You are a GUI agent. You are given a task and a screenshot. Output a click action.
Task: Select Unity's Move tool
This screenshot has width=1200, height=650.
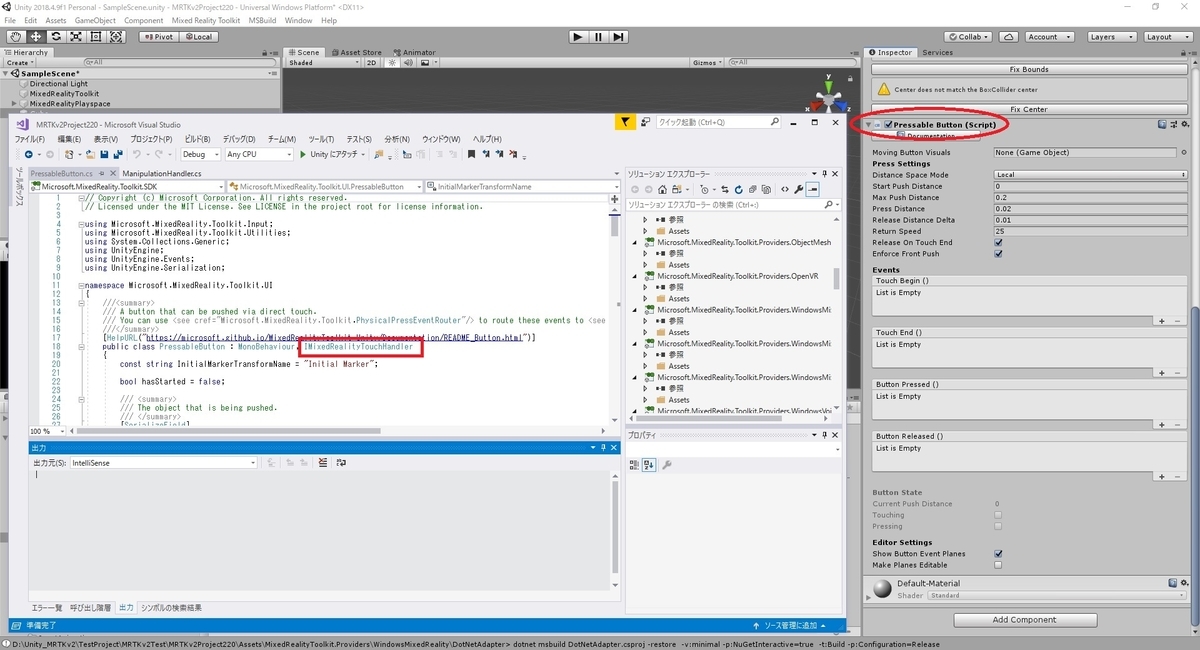point(35,37)
